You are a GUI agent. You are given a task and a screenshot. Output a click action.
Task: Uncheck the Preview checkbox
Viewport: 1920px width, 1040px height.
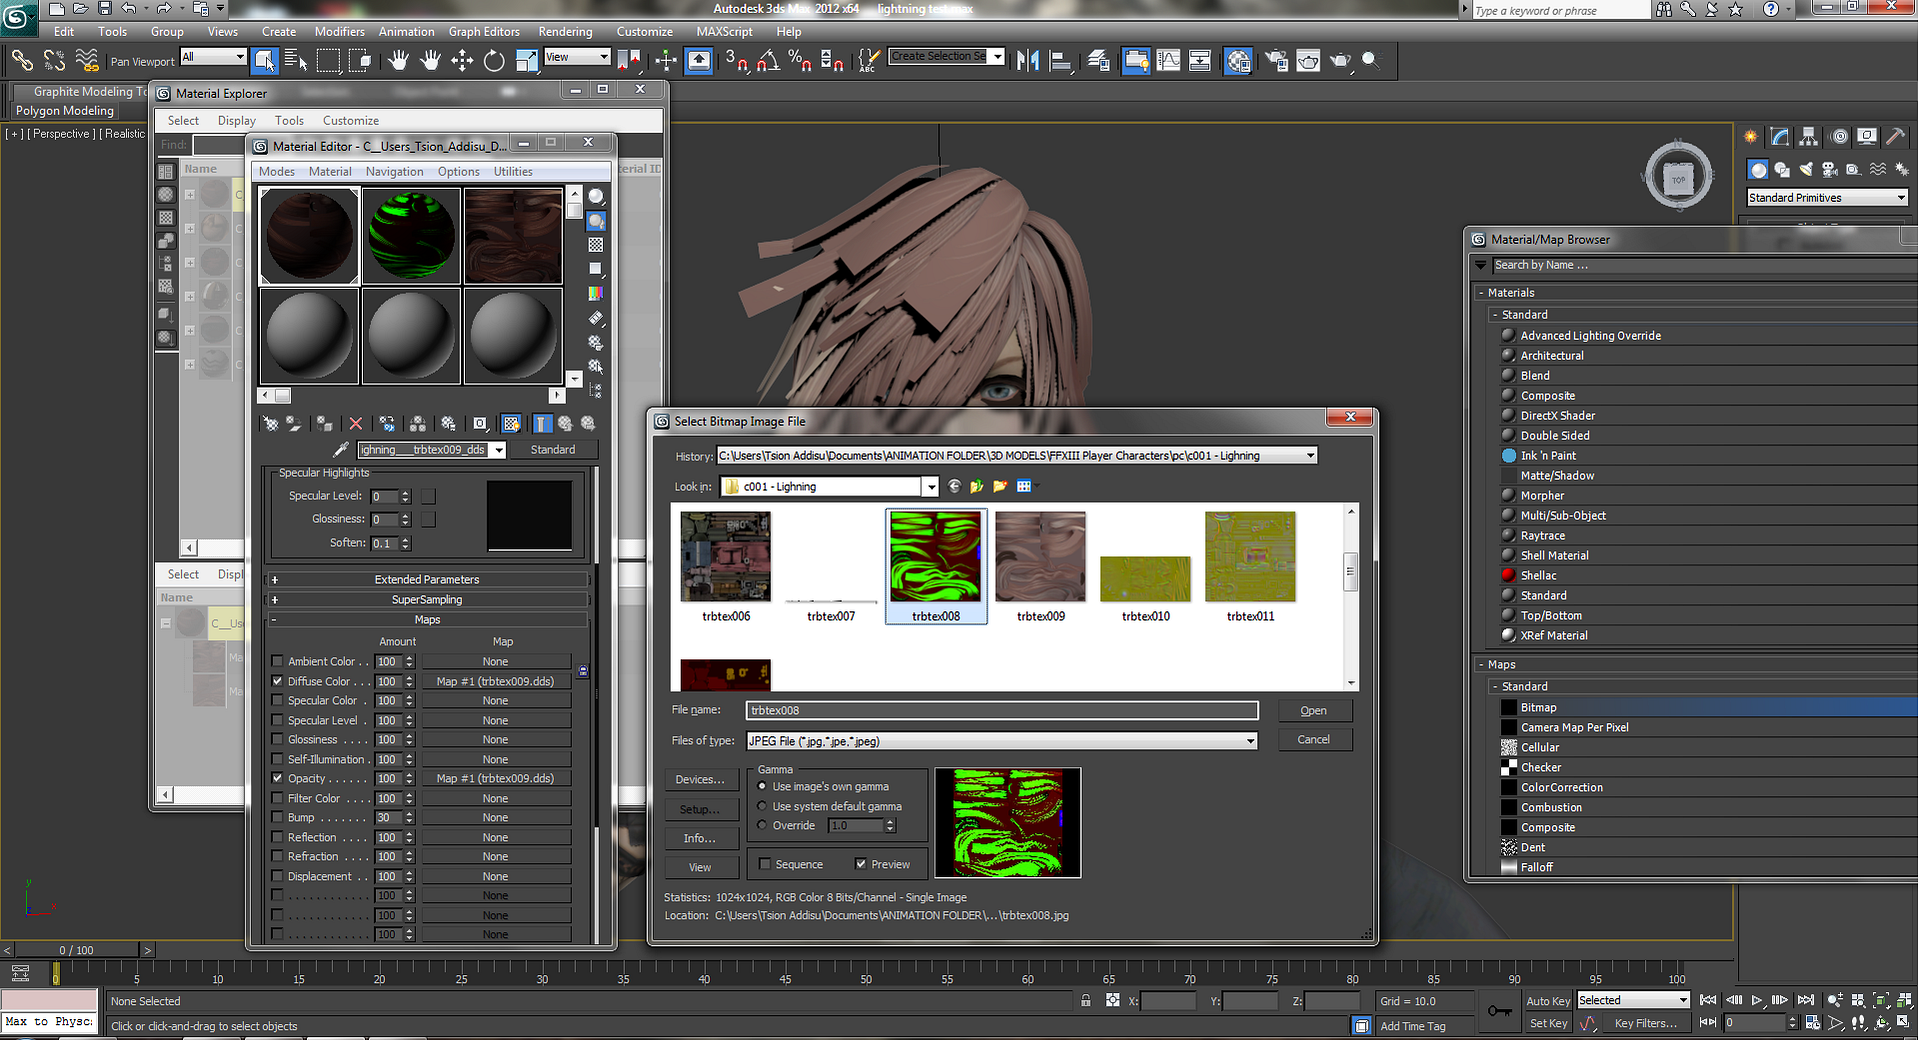[860, 864]
